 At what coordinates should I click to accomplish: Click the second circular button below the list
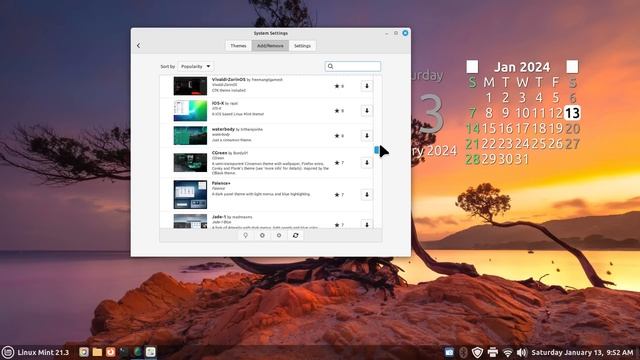262,236
